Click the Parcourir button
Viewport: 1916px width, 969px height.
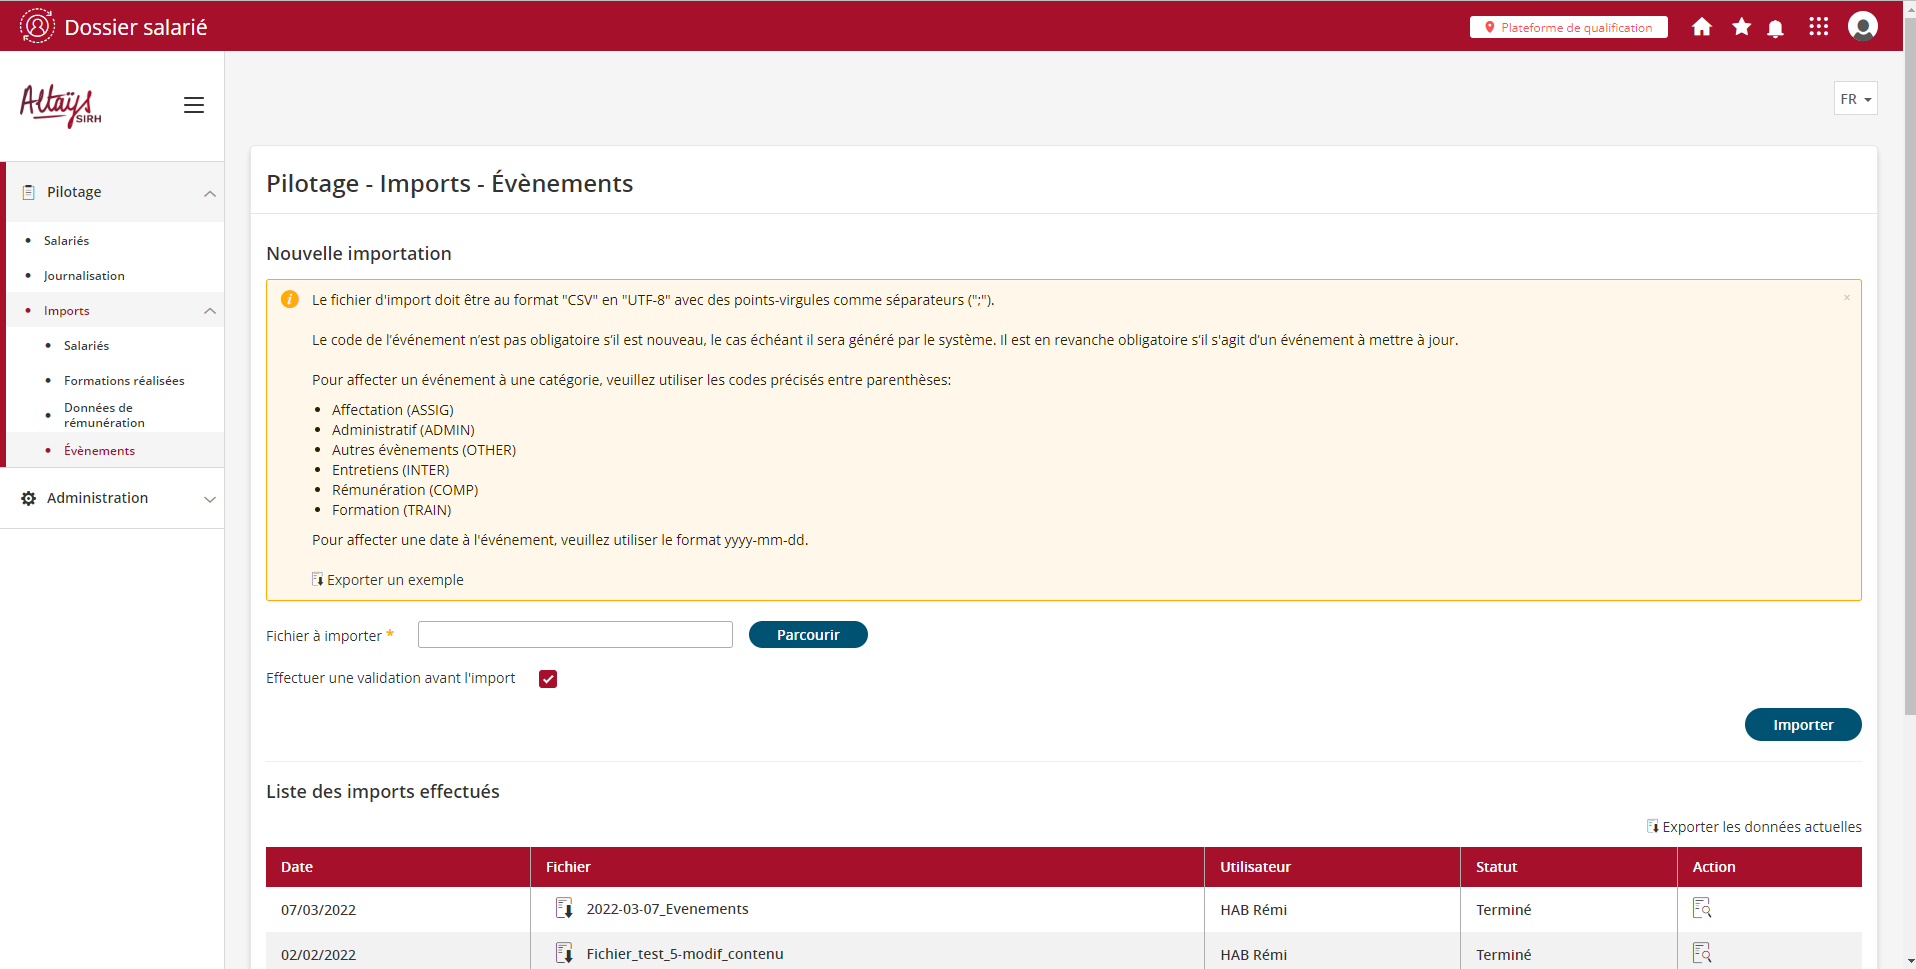[807, 635]
